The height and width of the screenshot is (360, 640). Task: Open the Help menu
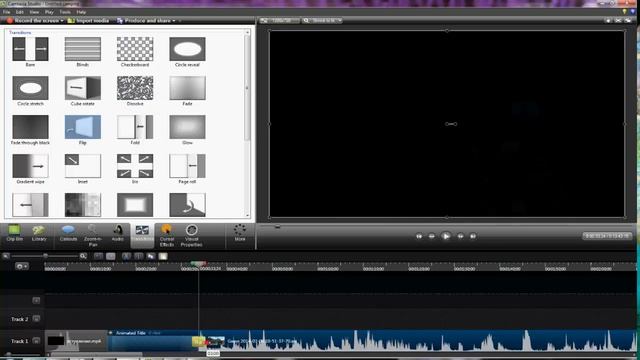(81, 12)
